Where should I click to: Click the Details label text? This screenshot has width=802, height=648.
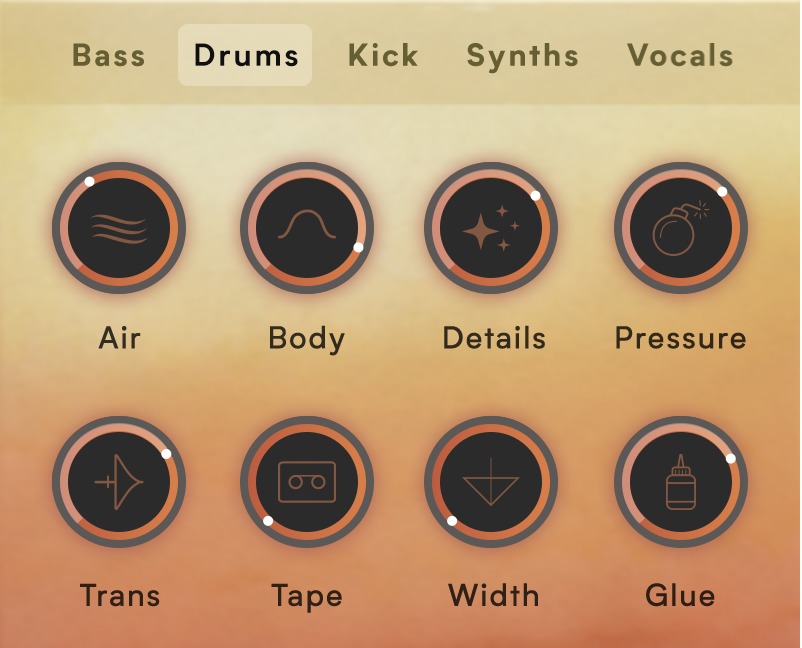tap(494, 338)
